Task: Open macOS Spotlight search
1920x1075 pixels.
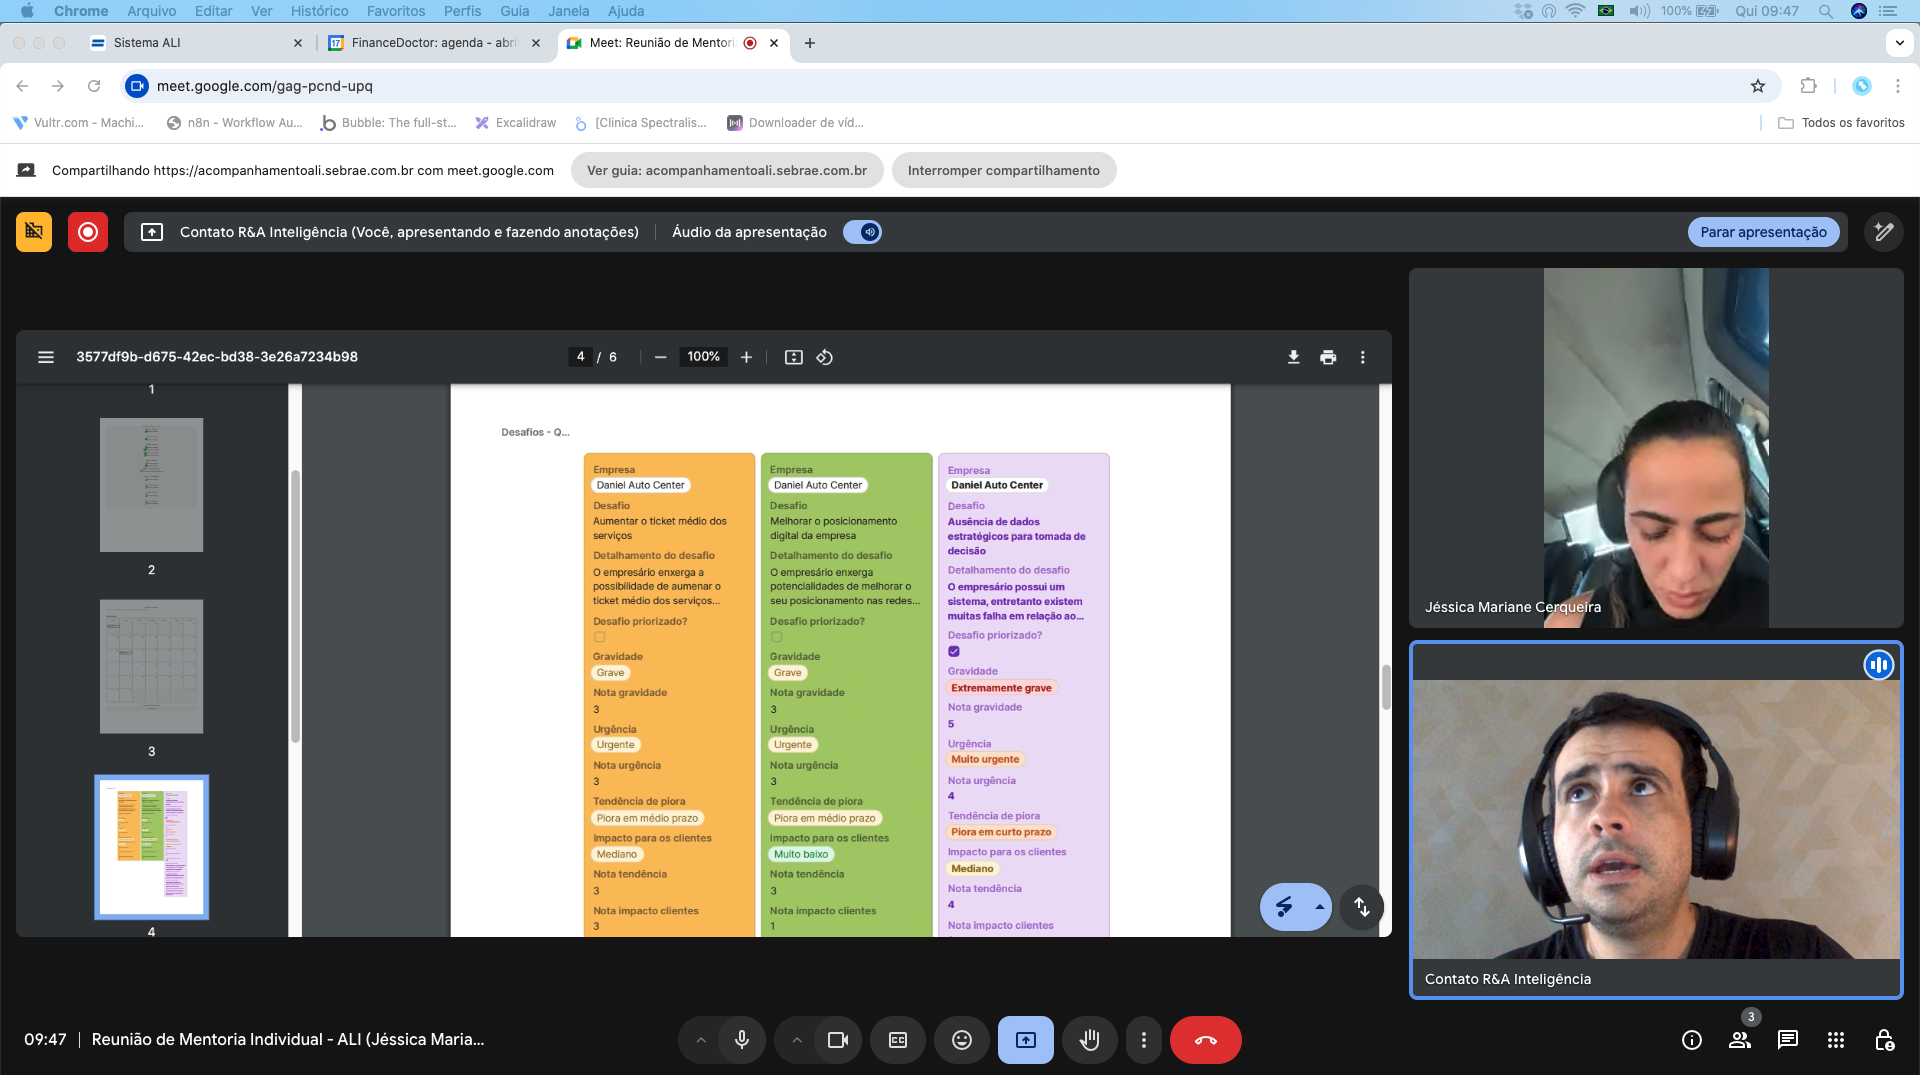Action: [x=1826, y=11]
